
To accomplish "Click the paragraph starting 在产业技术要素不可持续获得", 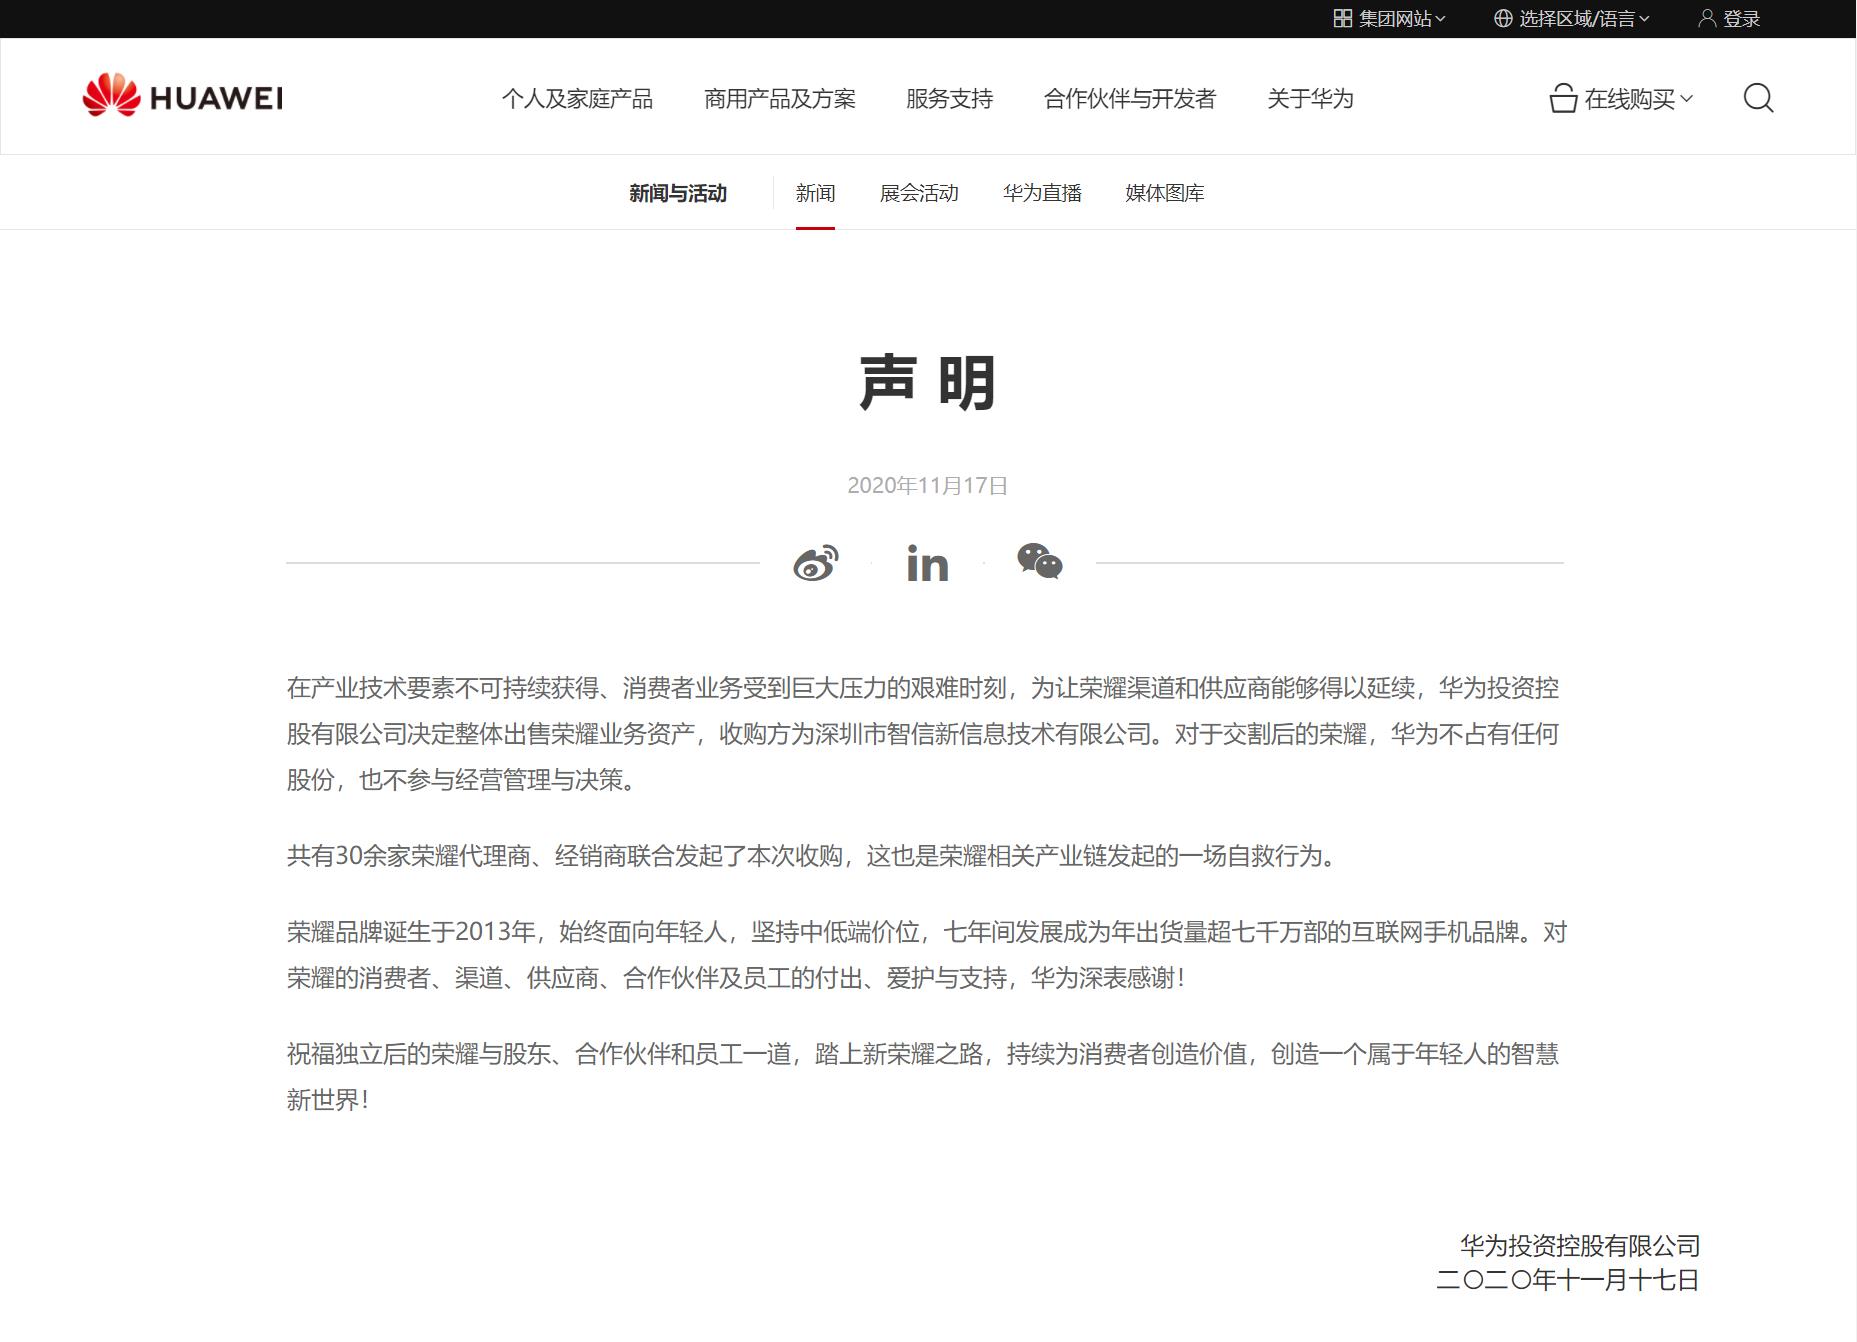I will [923, 734].
